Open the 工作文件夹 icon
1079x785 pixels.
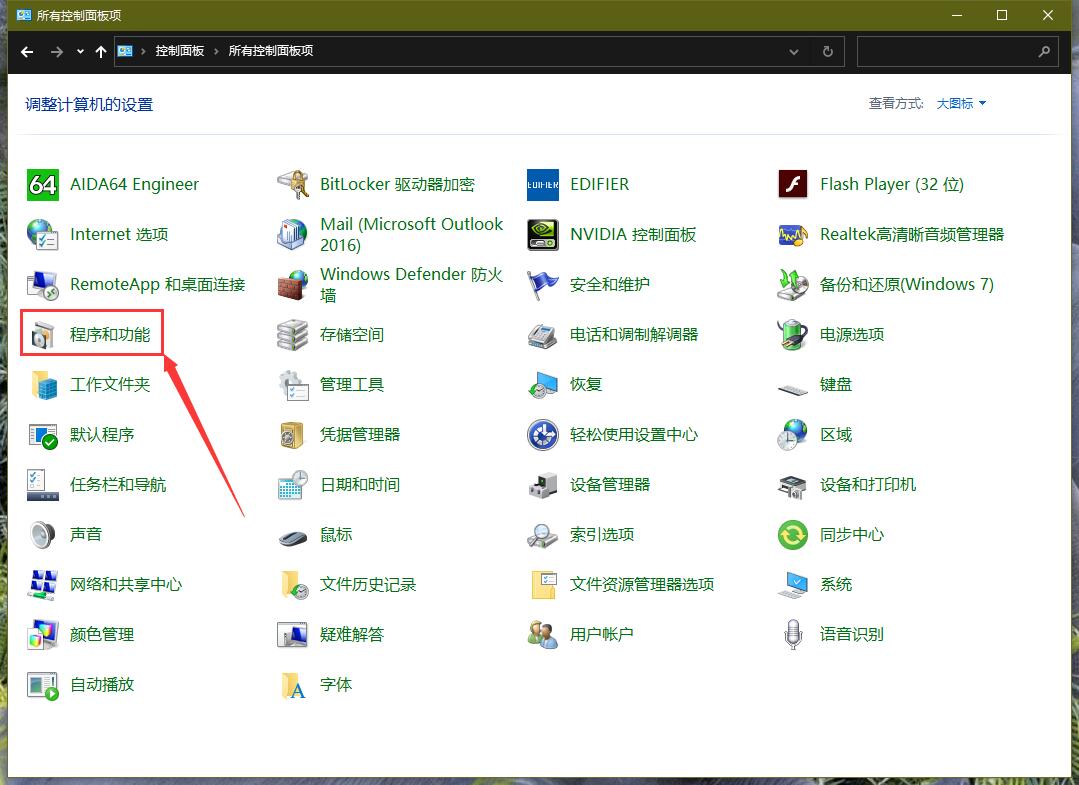tap(43, 385)
